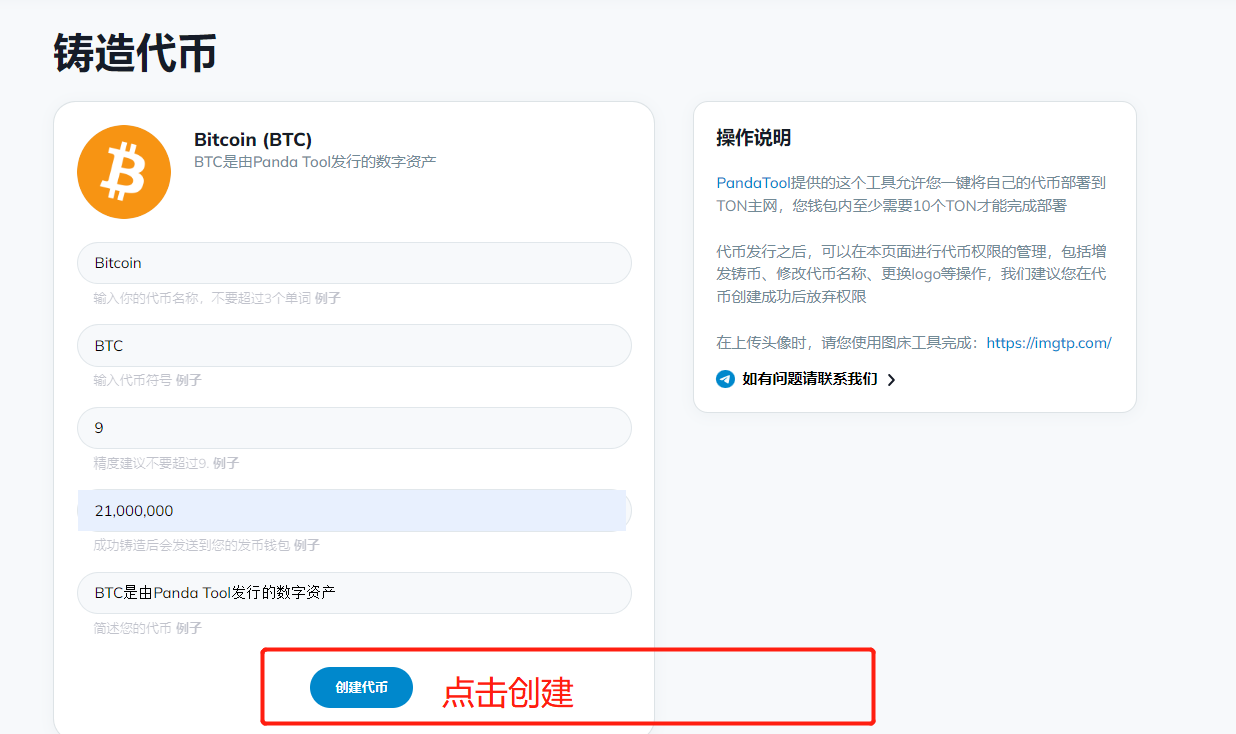Screen dimensions: 1236x734
Task: Open the https://imgtp.com/ image hosting link
Action: click(x=1048, y=343)
